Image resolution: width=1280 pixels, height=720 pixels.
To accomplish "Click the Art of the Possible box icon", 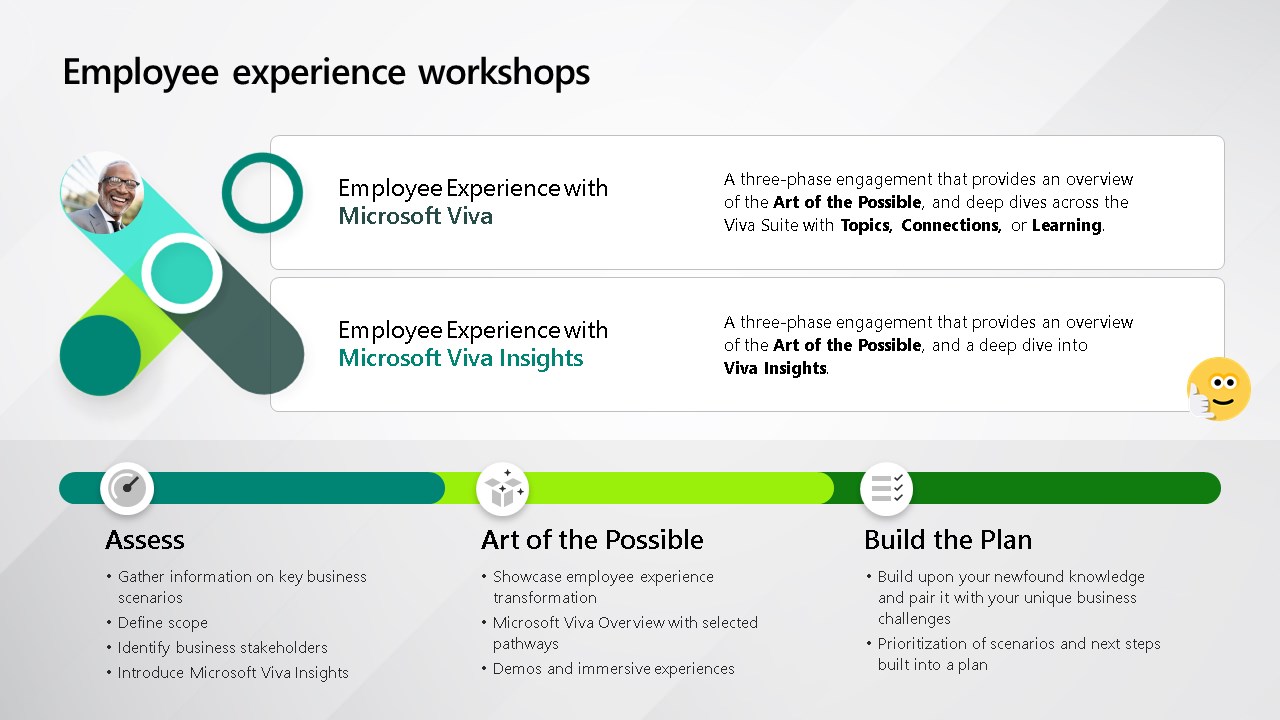I will pos(503,488).
